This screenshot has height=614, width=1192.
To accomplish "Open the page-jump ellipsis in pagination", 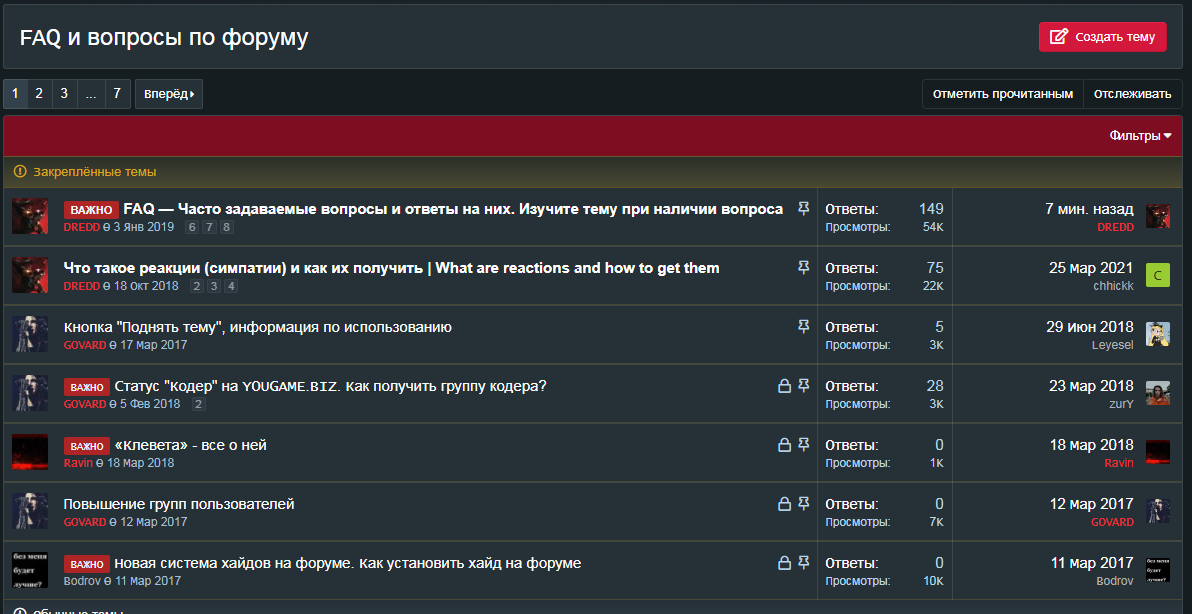I will click(x=91, y=94).
